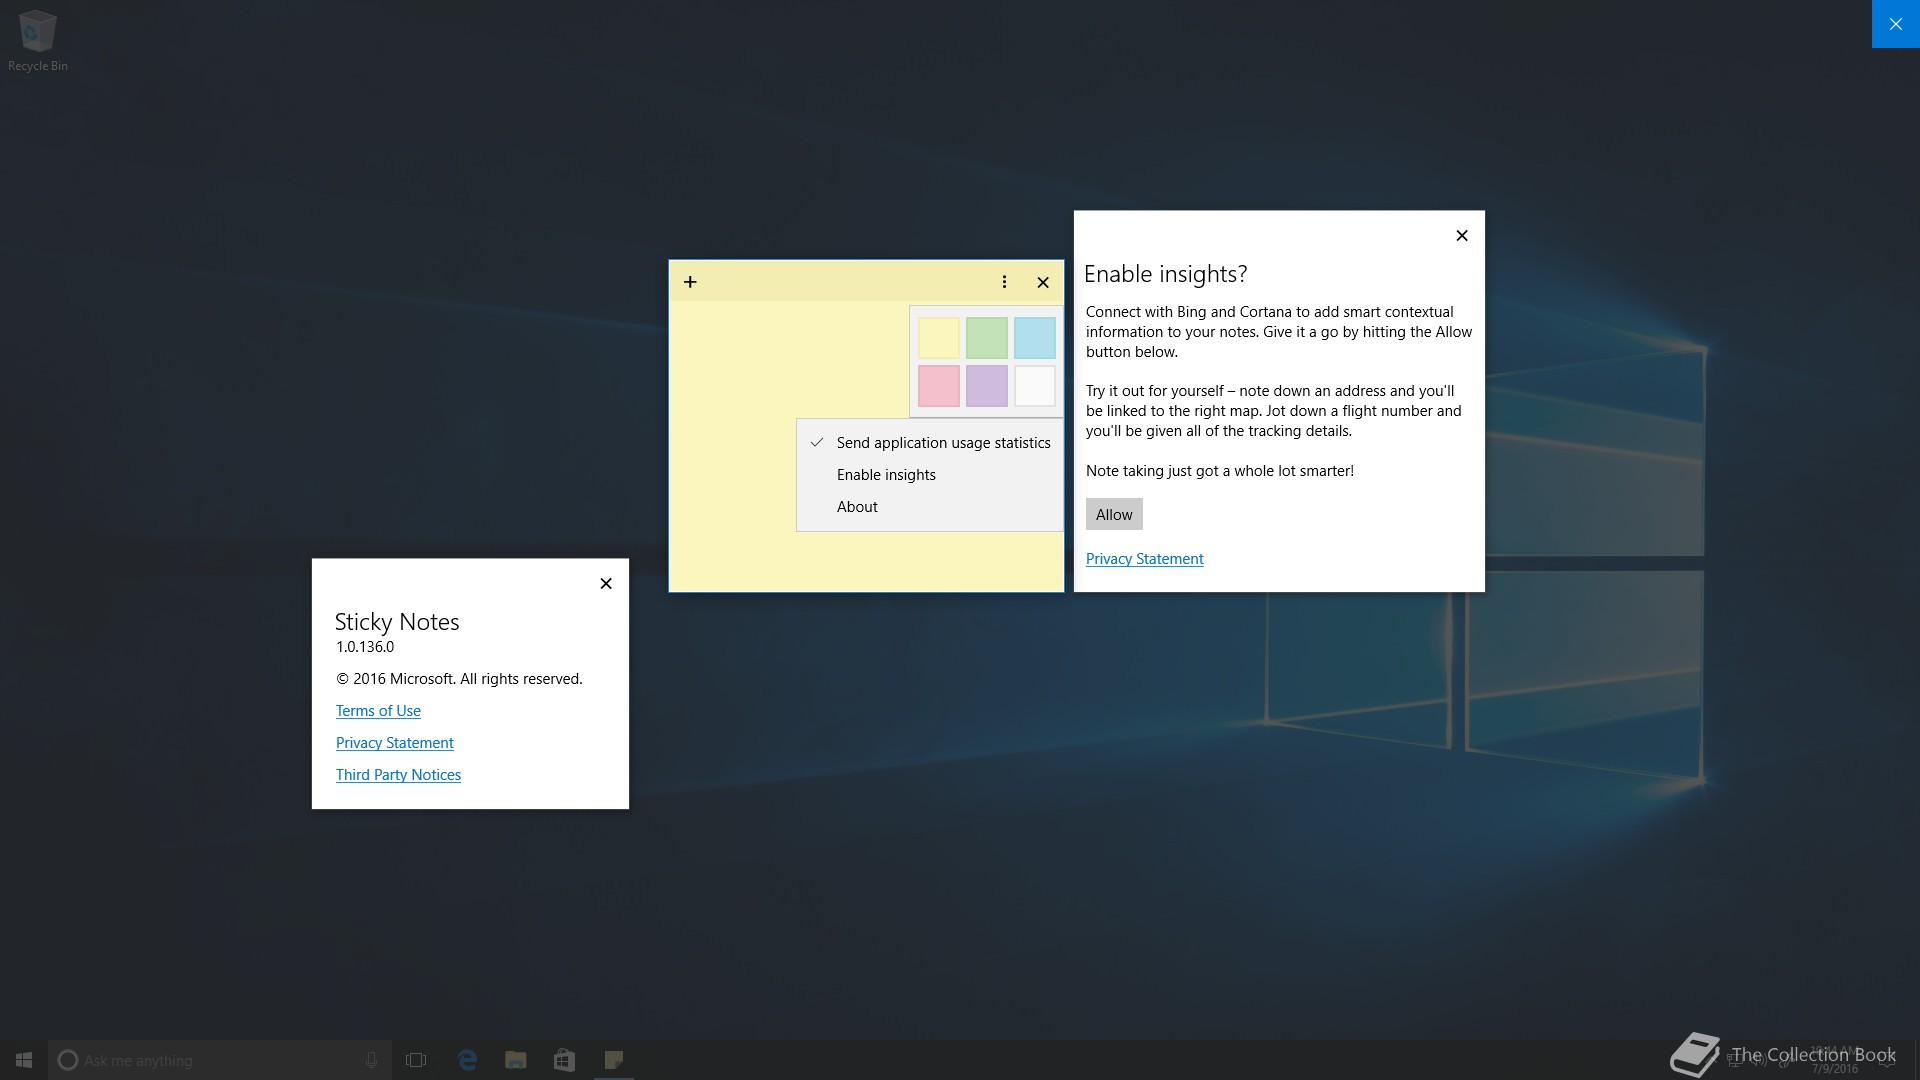Pick the yellow note color
Screen dimensions: 1920x1080
tap(939, 338)
